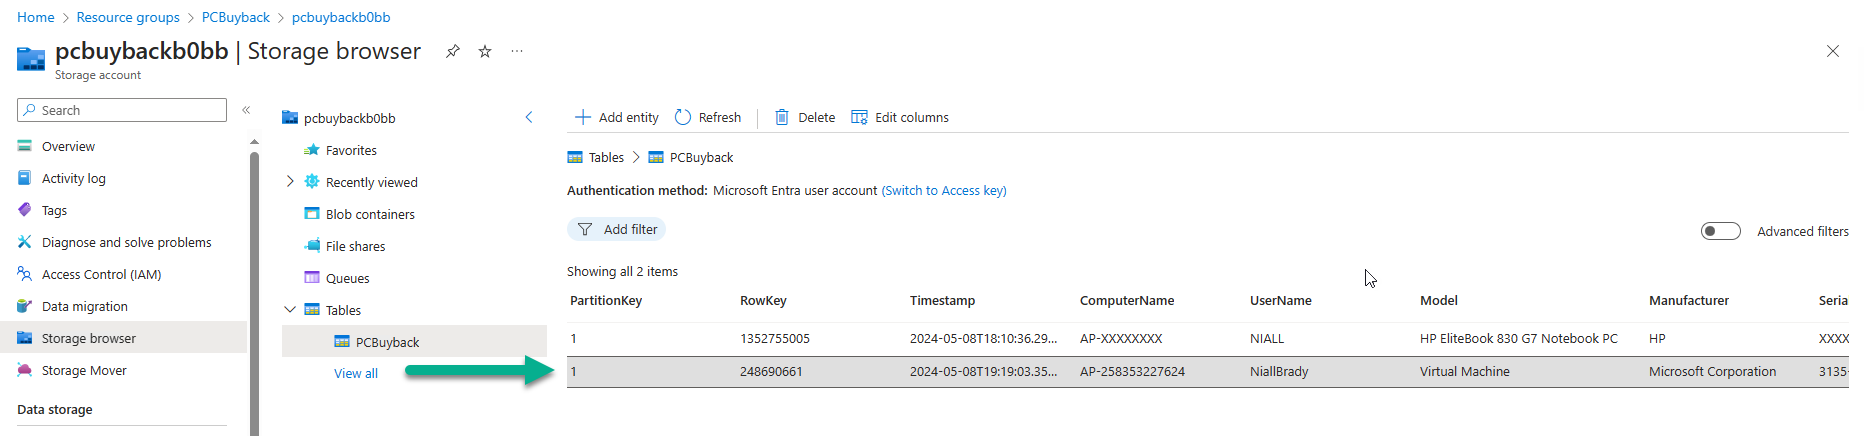The width and height of the screenshot is (1864, 436).
Task: Collapse the left navigation menu with the double chevron
Action: pyautogui.click(x=246, y=110)
